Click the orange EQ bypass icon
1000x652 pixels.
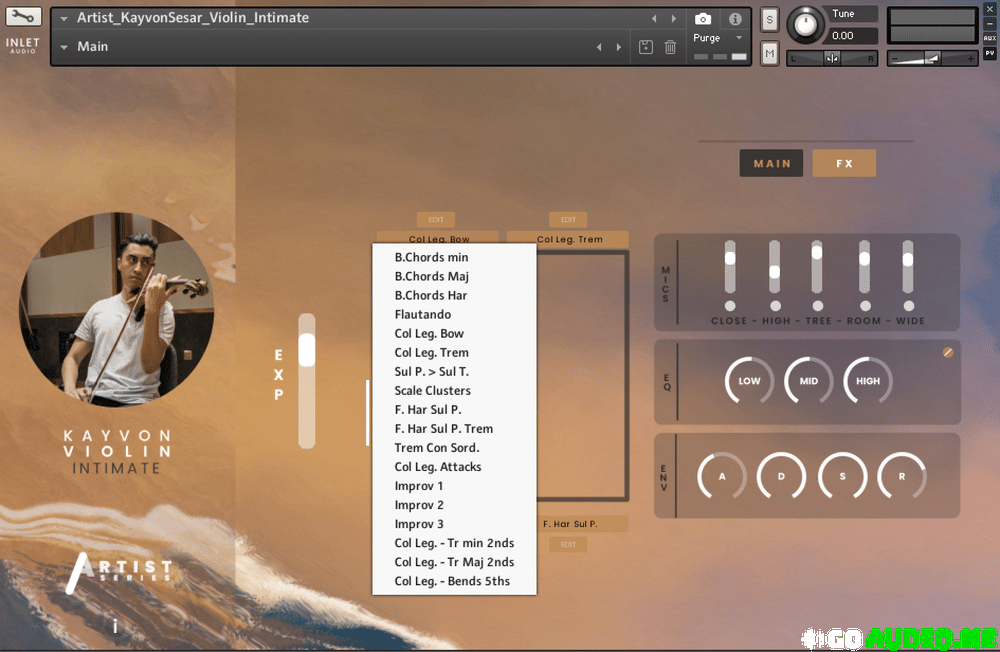[x=948, y=352]
